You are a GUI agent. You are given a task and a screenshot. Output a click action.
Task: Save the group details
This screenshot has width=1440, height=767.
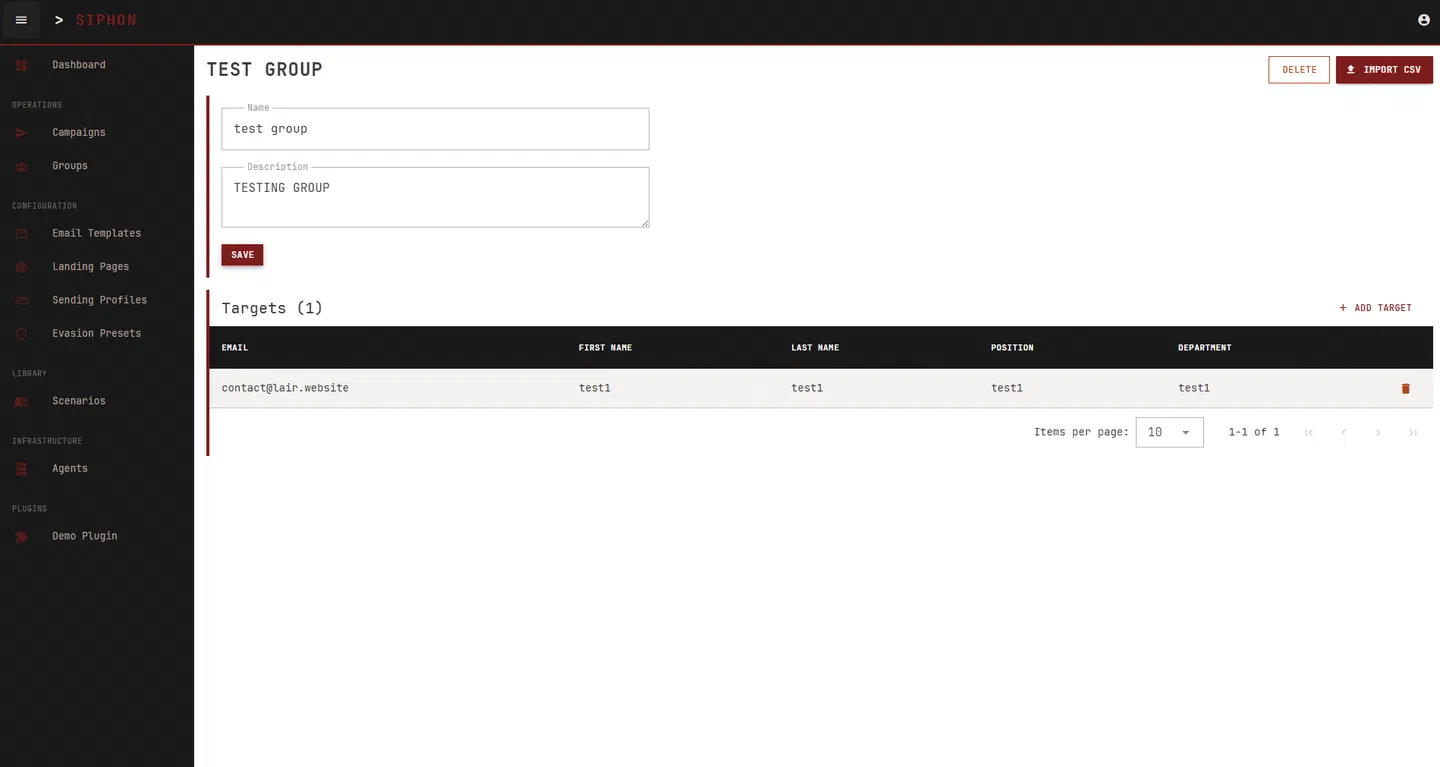[242, 255]
